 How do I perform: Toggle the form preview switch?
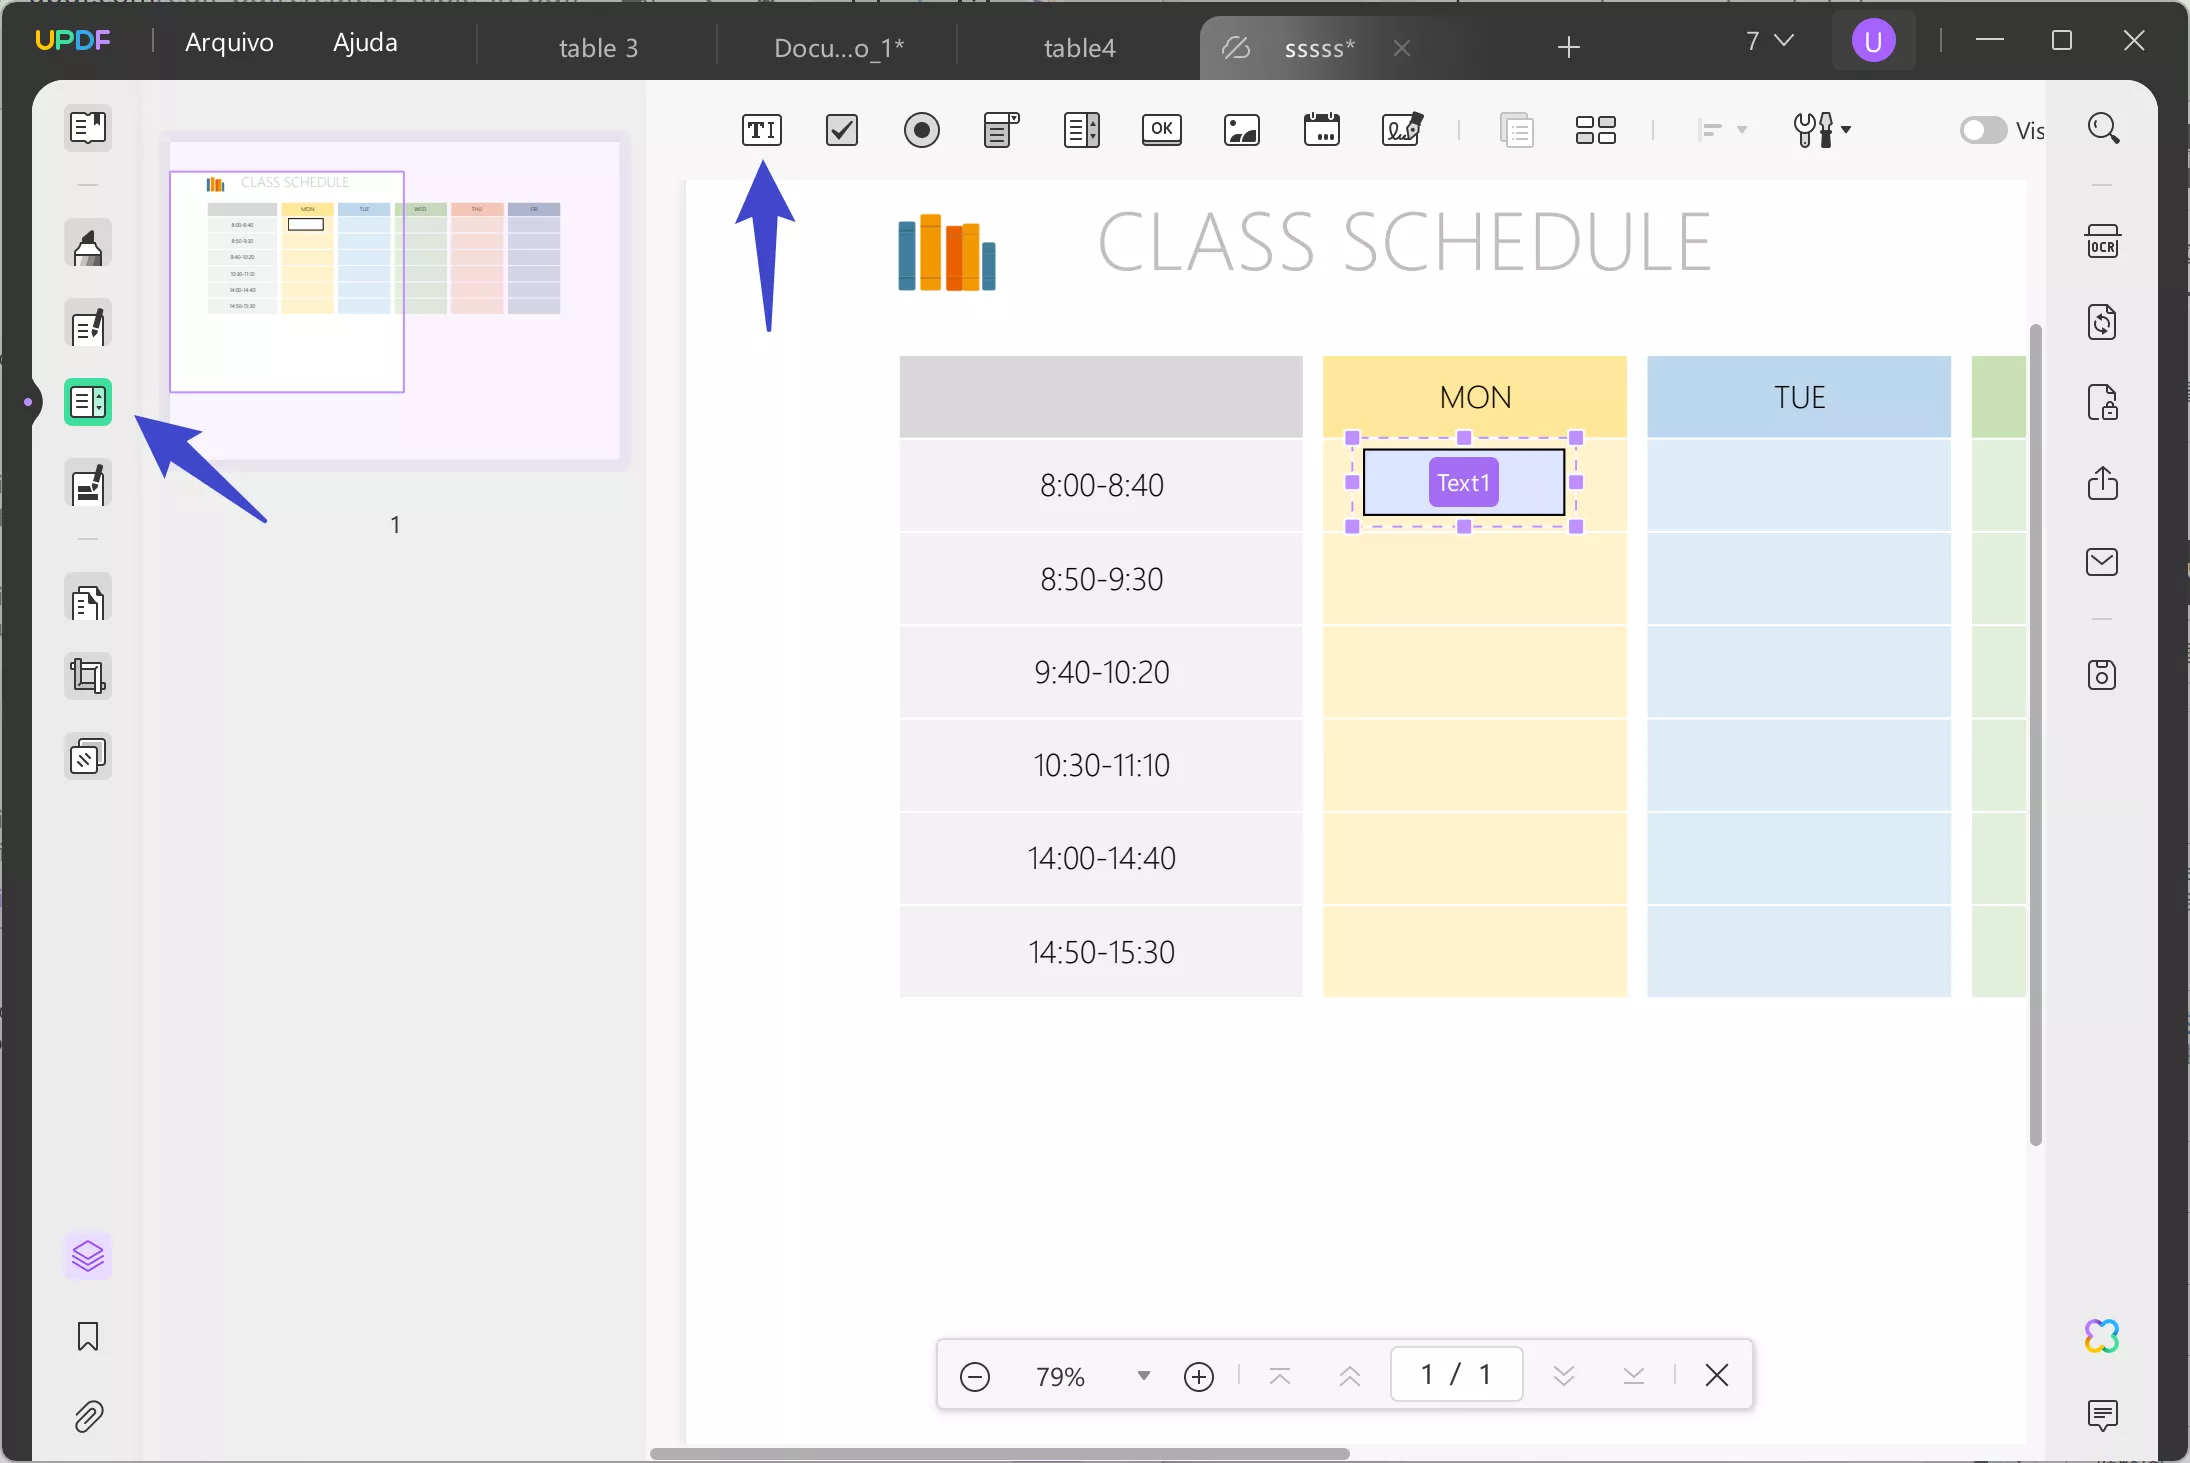click(x=1982, y=130)
